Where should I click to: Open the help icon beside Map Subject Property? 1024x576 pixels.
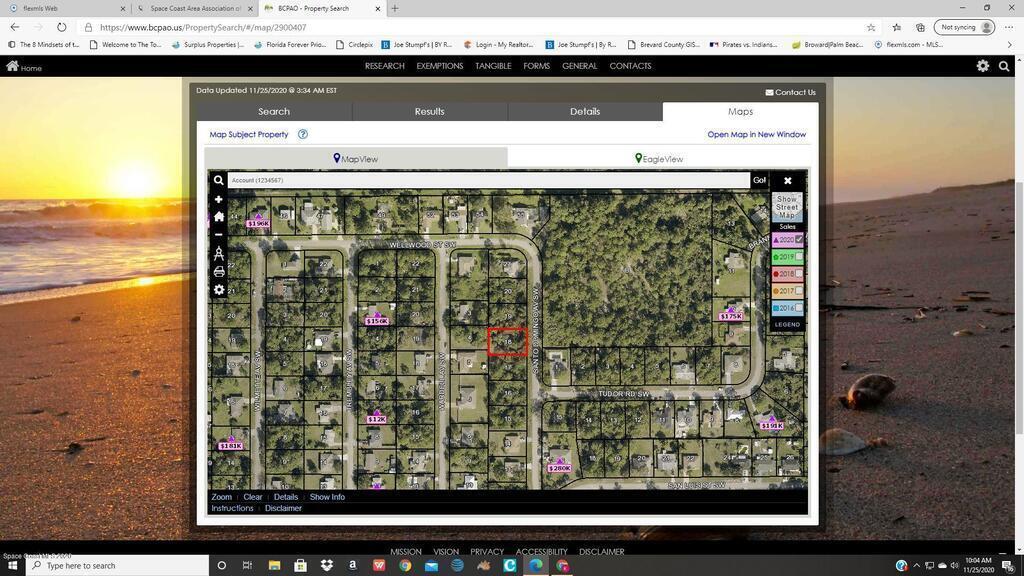coord(302,134)
